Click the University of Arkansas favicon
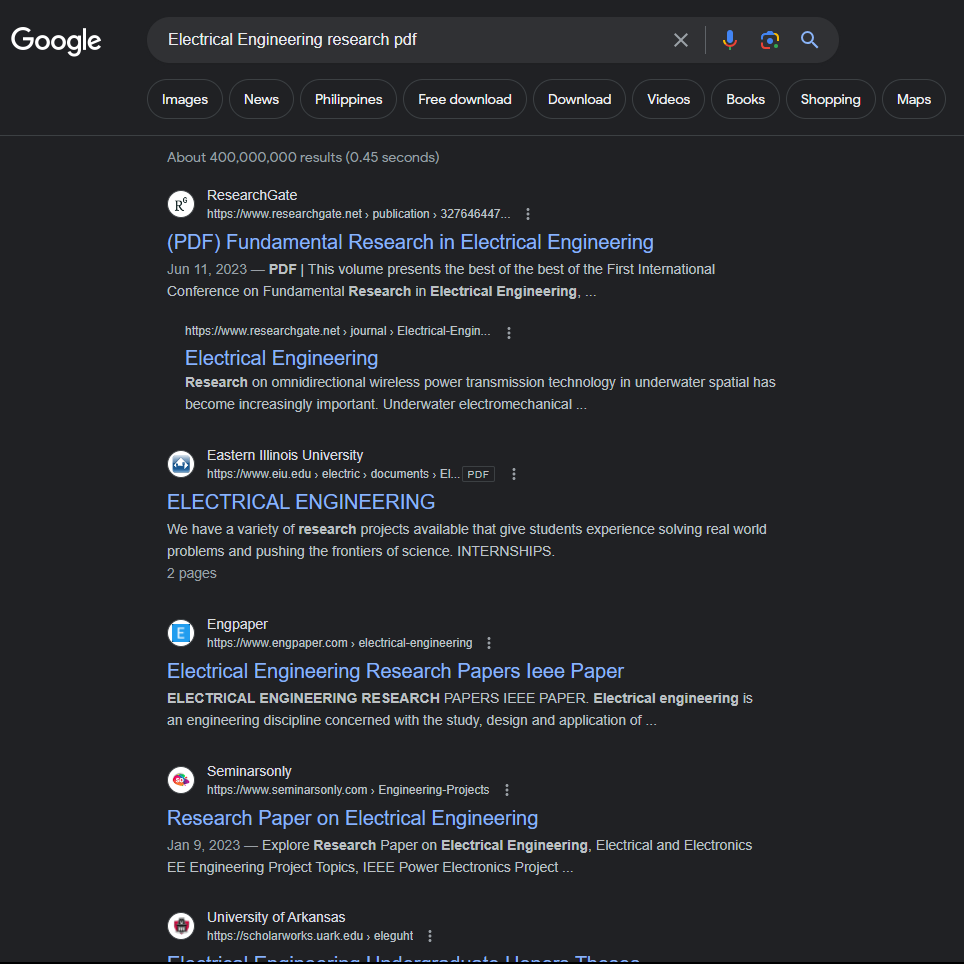 (181, 926)
